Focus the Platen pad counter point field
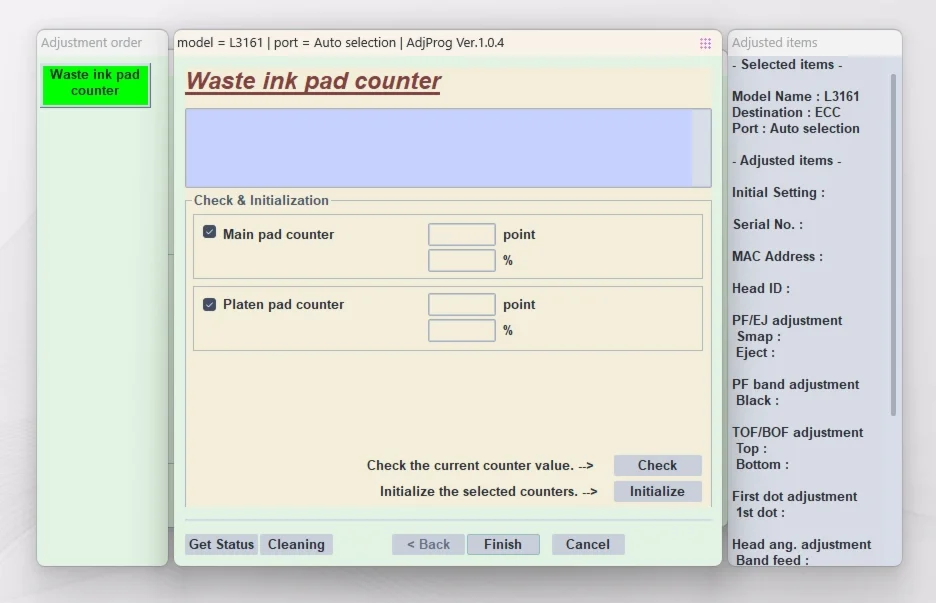The height and width of the screenshot is (603, 936). (x=461, y=305)
